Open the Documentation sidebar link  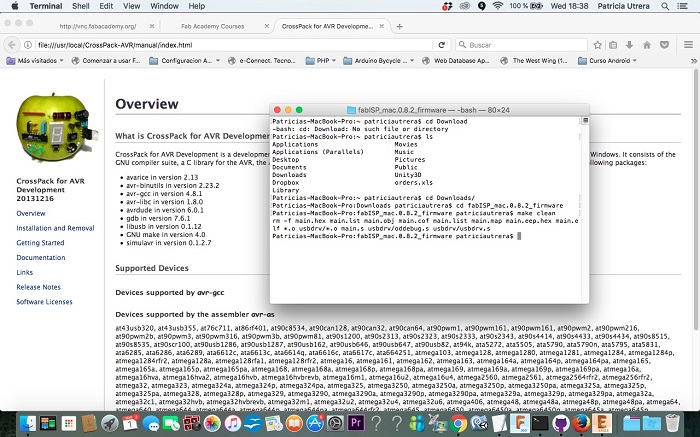(41, 258)
